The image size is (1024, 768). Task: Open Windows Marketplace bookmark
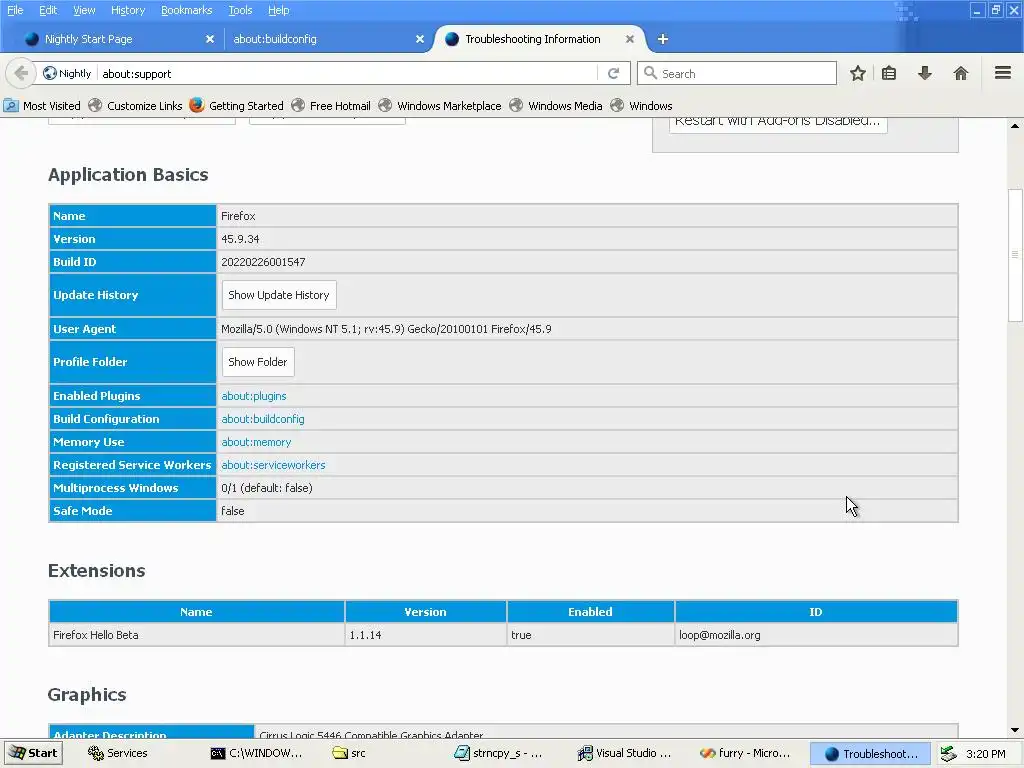pyautogui.click(x=441, y=106)
